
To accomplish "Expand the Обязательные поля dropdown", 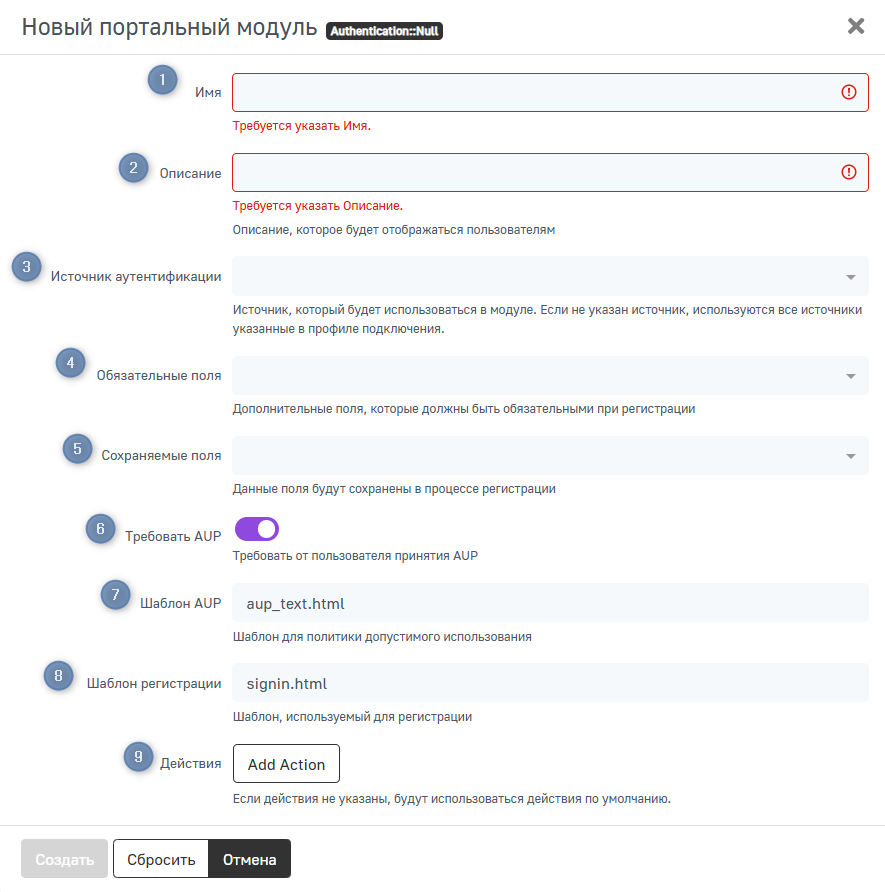I will [x=550, y=376].
